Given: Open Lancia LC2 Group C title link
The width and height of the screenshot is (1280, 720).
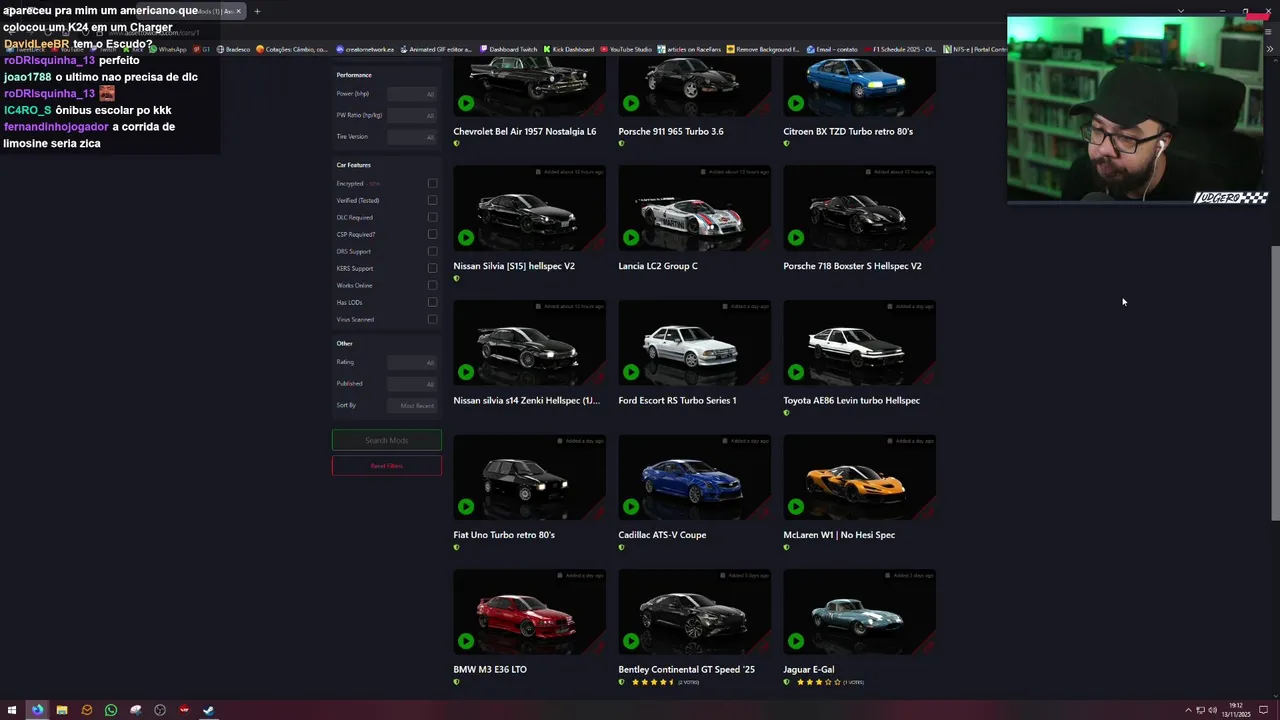Looking at the screenshot, I should pos(658,266).
